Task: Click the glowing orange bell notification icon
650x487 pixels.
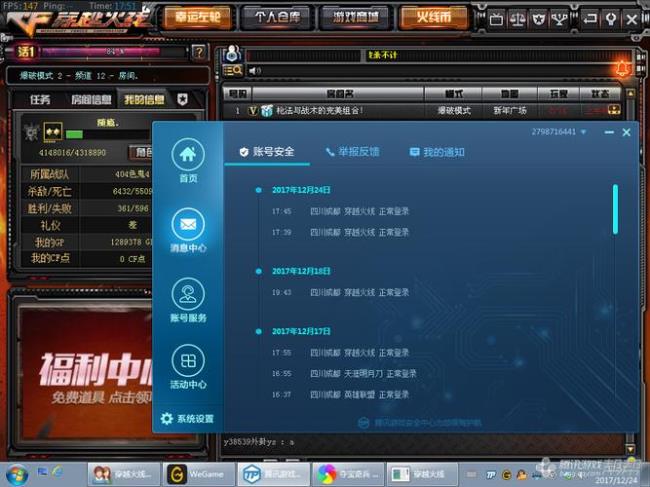Action: [622, 68]
